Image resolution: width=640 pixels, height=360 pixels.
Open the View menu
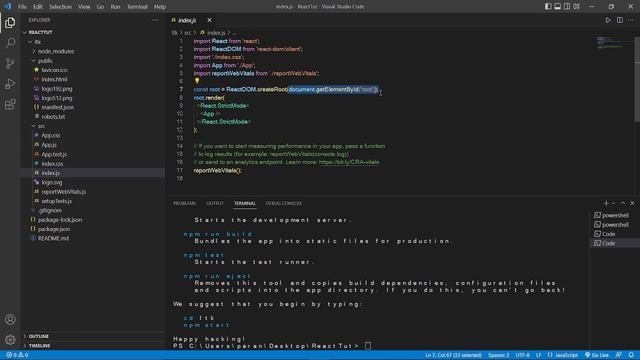point(84,7)
